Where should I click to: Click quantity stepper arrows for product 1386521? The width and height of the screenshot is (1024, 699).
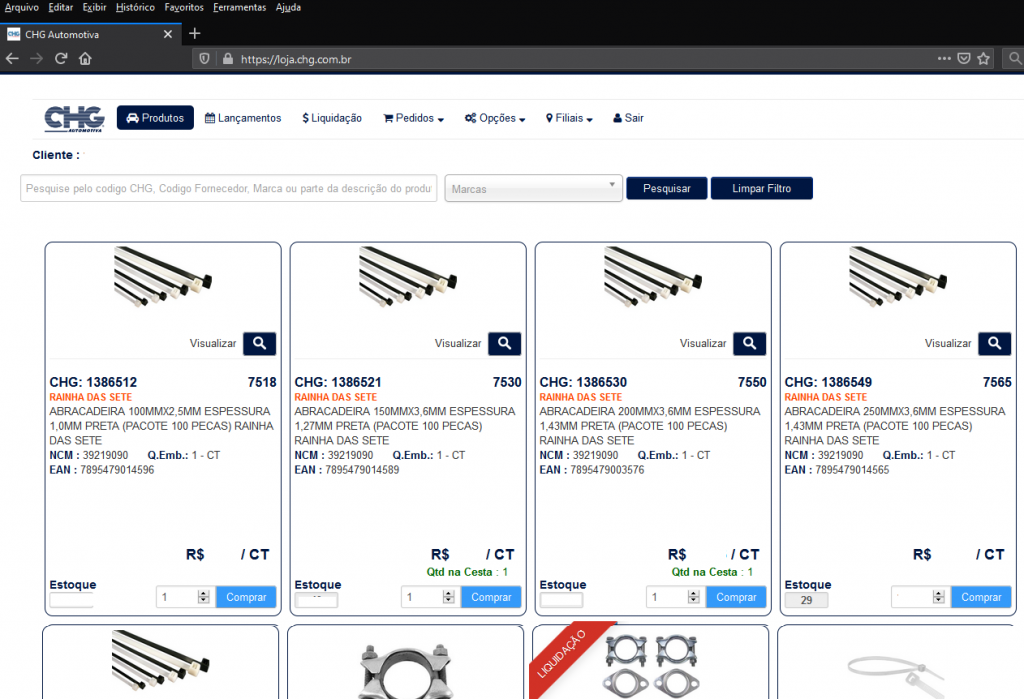tap(449, 597)
